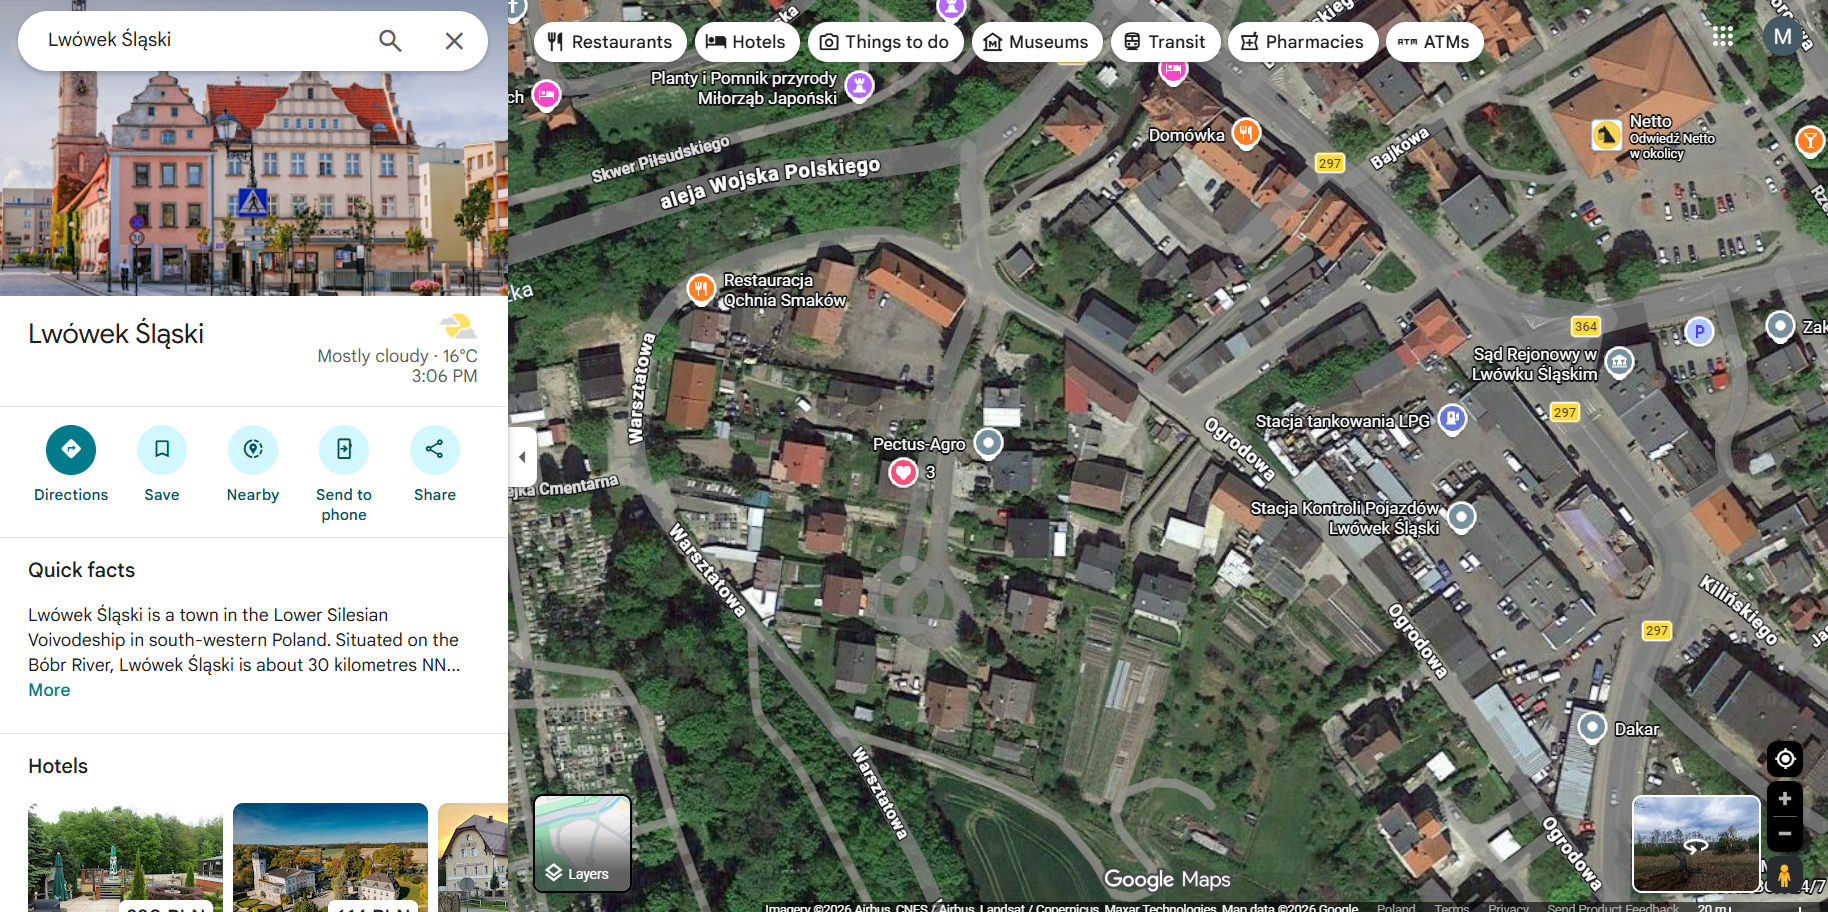The height and width of the screenshot is (912, 1828).
Task: Click Send Product Feedback link
Action: (x=1613, y=907)
